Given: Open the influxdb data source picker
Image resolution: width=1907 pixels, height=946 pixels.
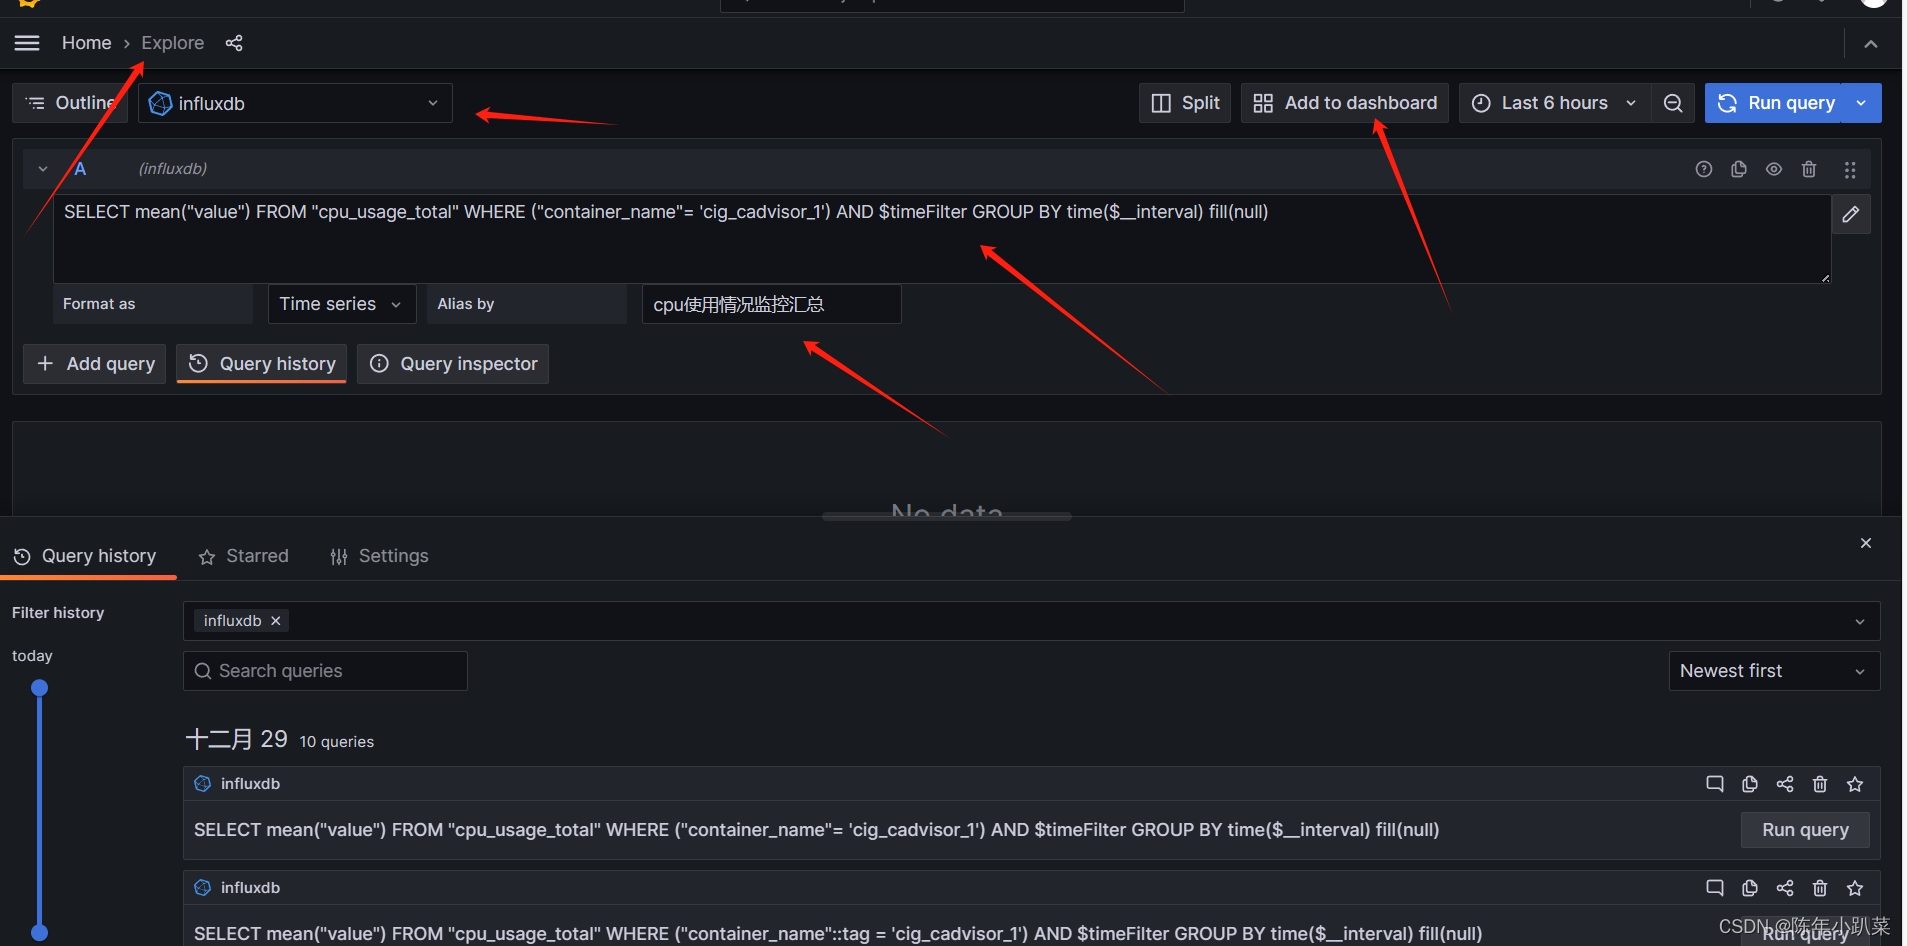Looking at the screenshot, I should tap(295, 103).
